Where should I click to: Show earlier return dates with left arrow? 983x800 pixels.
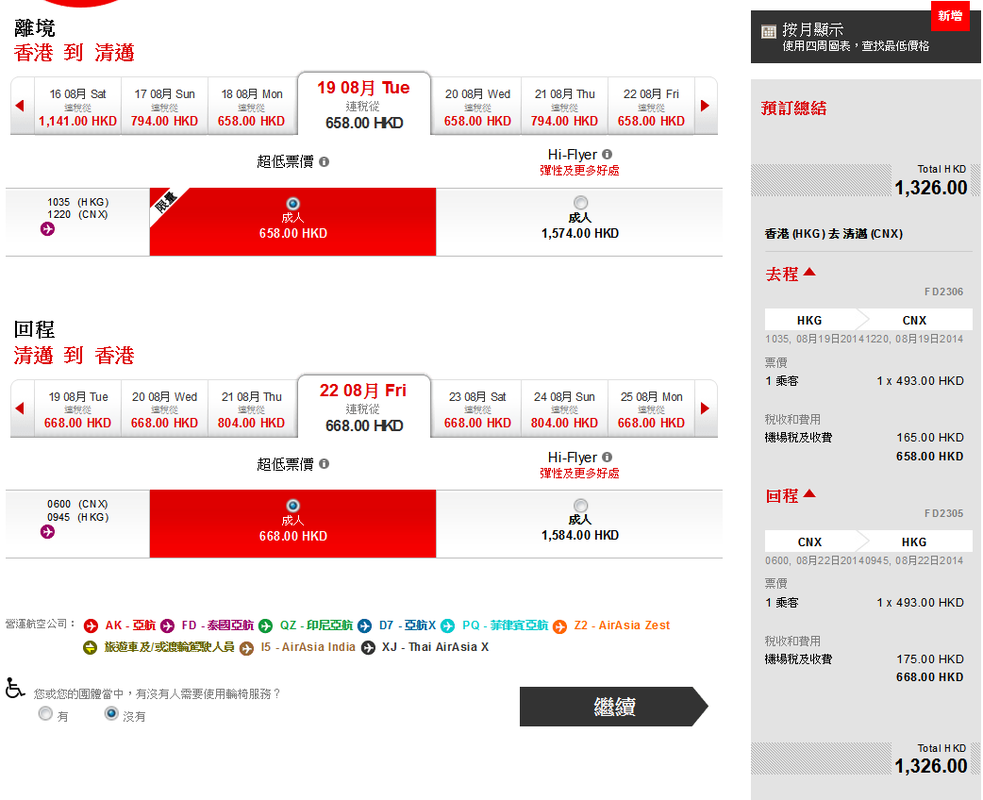20,408
